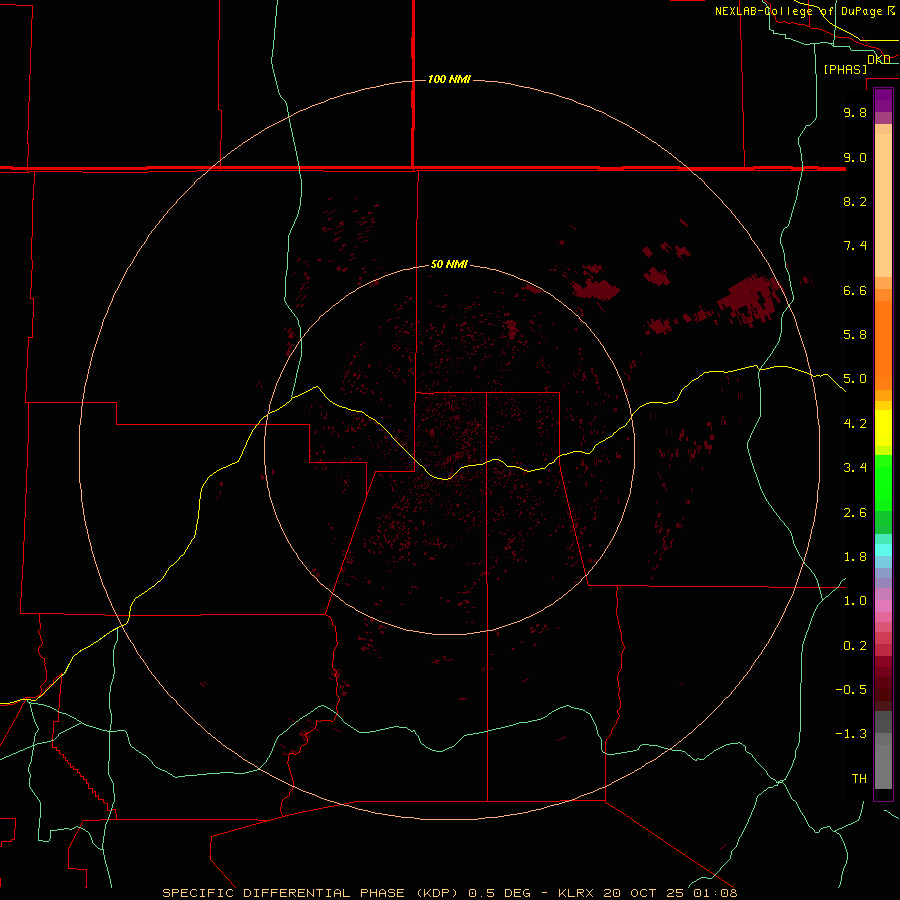Click the 4.2 value on color scale

pos(855,424)
